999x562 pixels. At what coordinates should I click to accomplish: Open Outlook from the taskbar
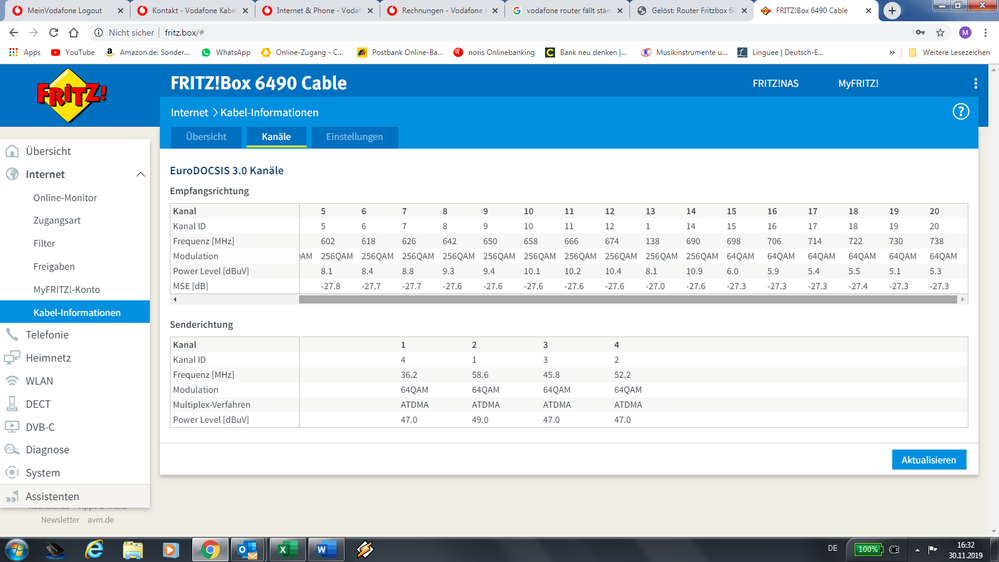tap(247, 549)
